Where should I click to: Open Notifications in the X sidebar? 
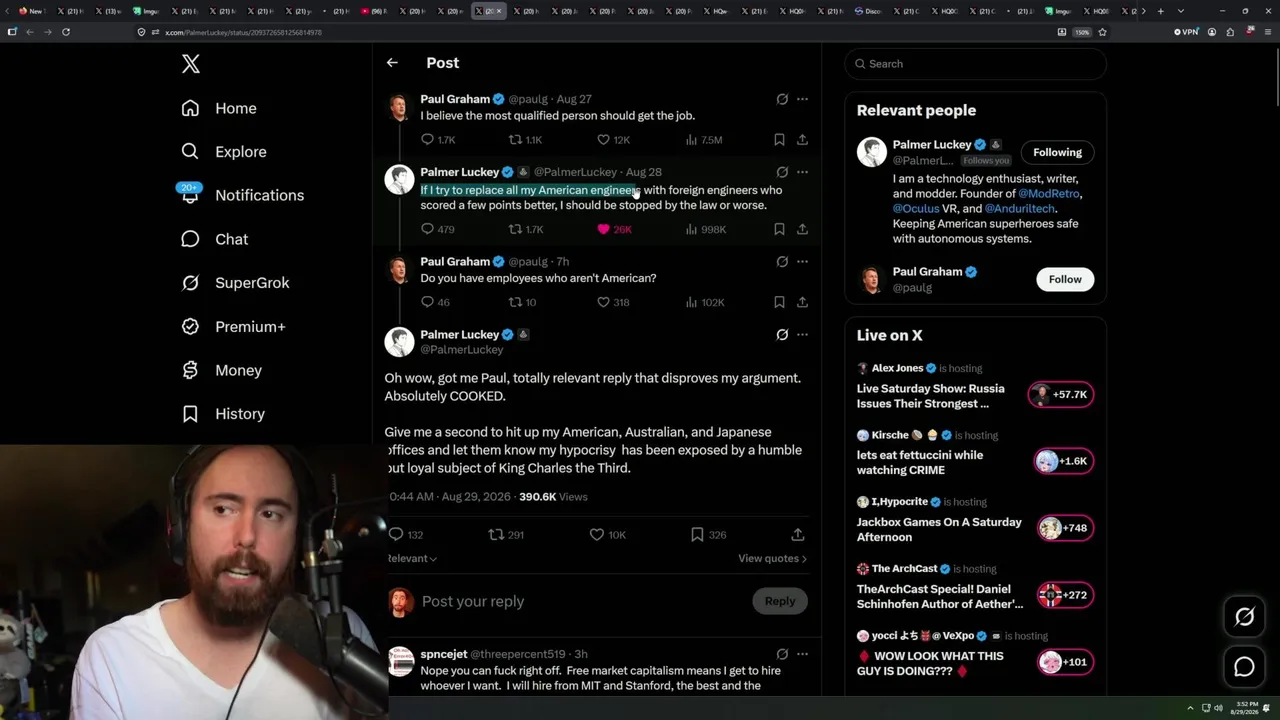pos(242,195)
